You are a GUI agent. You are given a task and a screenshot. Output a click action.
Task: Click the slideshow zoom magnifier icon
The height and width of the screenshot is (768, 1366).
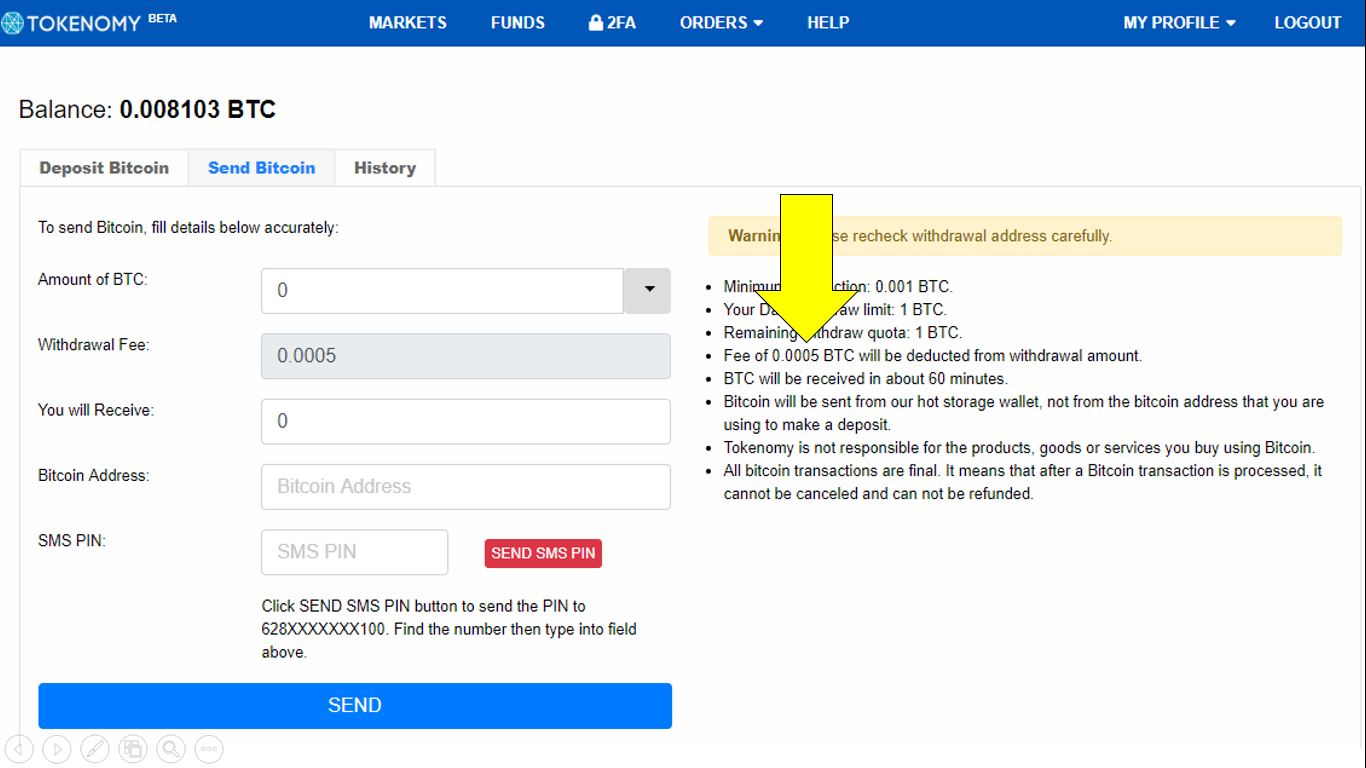(171, 748)
